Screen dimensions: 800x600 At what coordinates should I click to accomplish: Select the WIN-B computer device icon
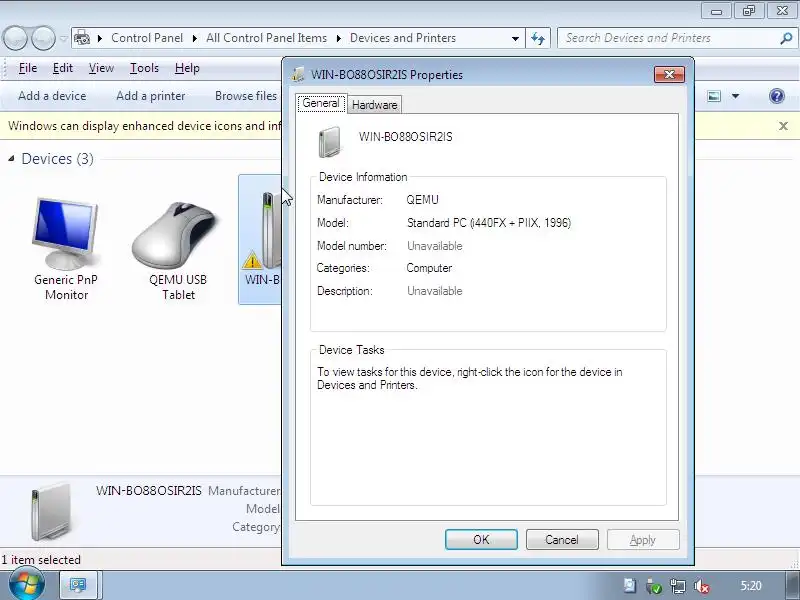point(260,239)
